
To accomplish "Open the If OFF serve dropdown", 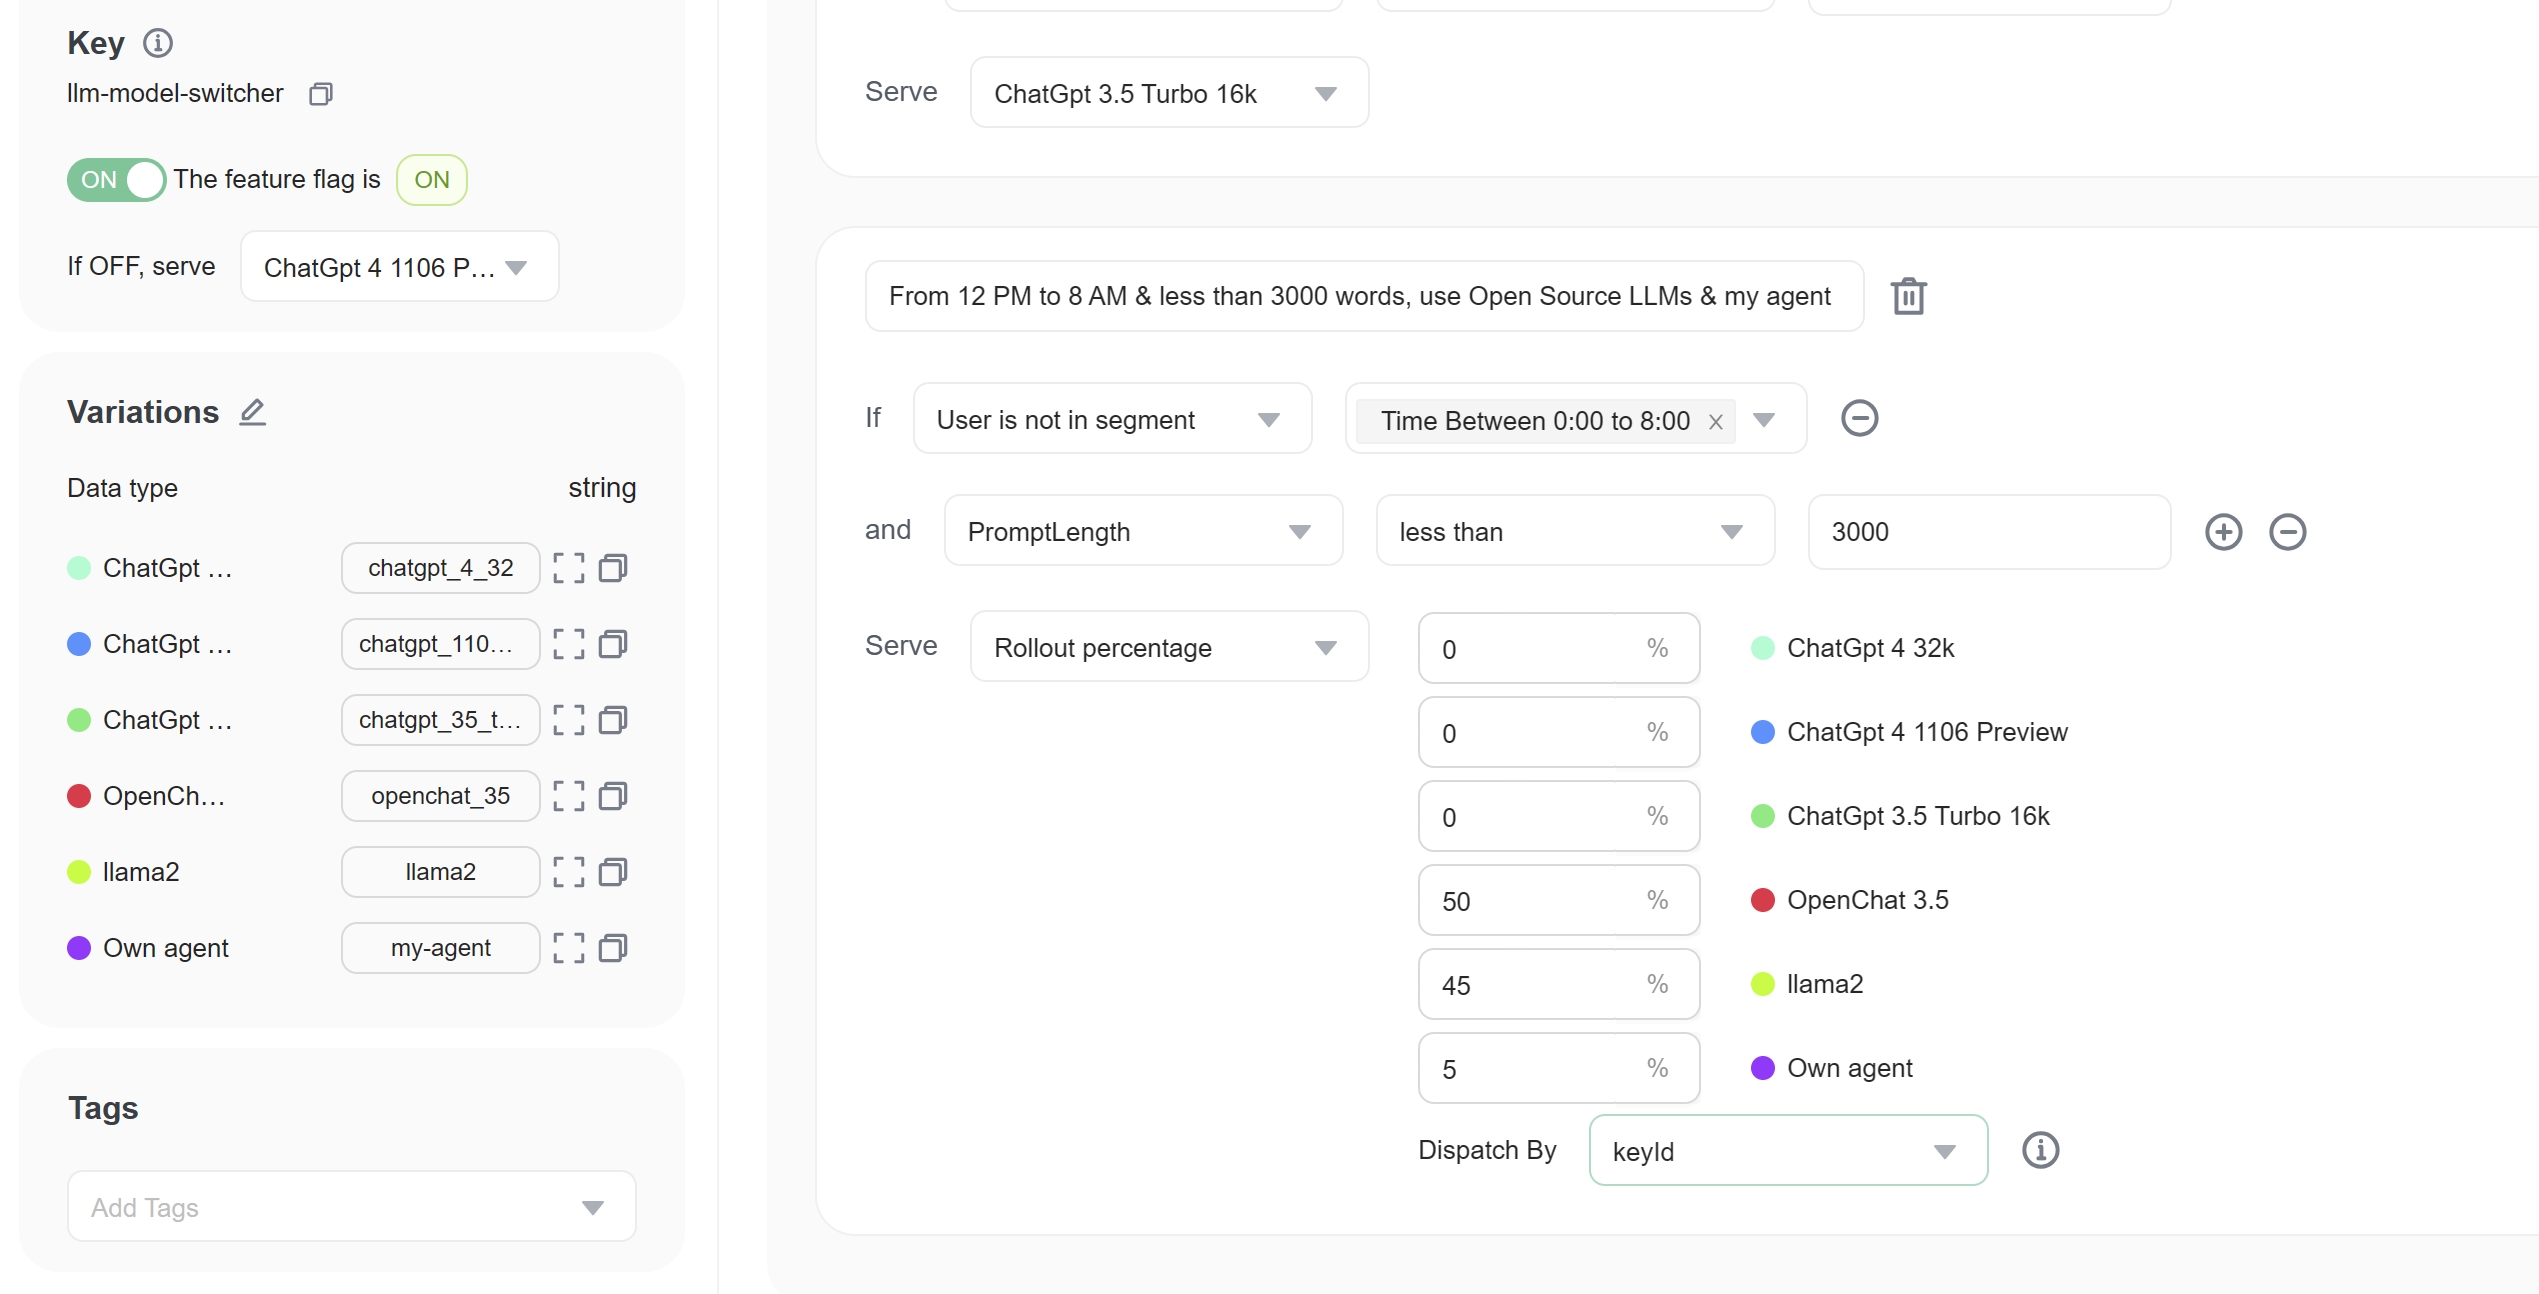I will pyautogui.click(x=400, y=267).
